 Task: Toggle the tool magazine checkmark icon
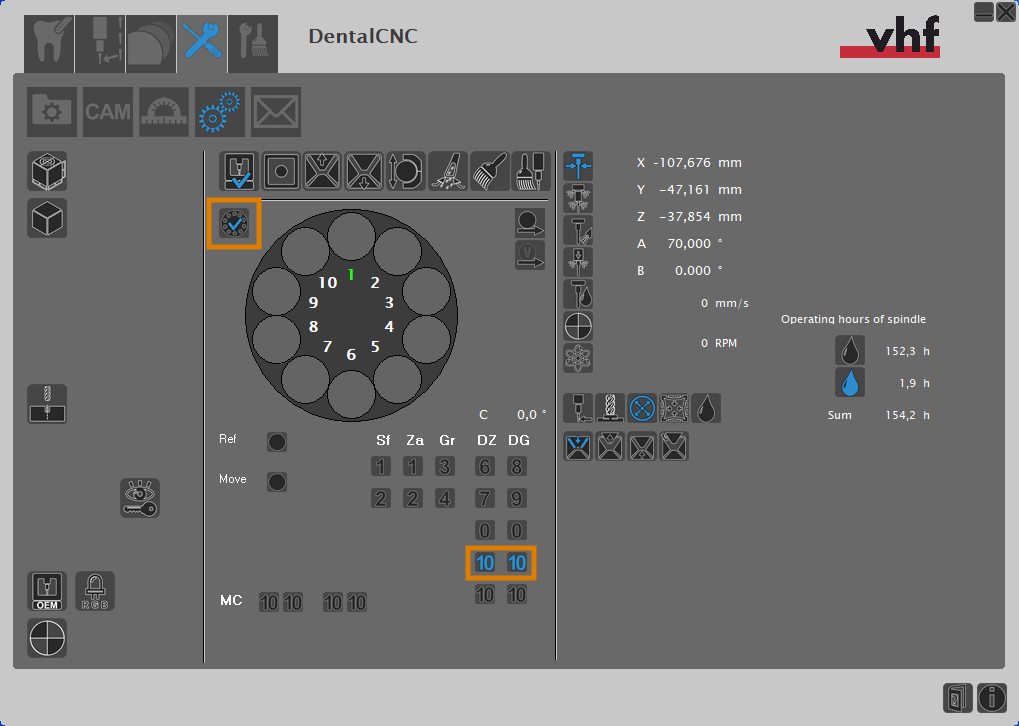234,224
